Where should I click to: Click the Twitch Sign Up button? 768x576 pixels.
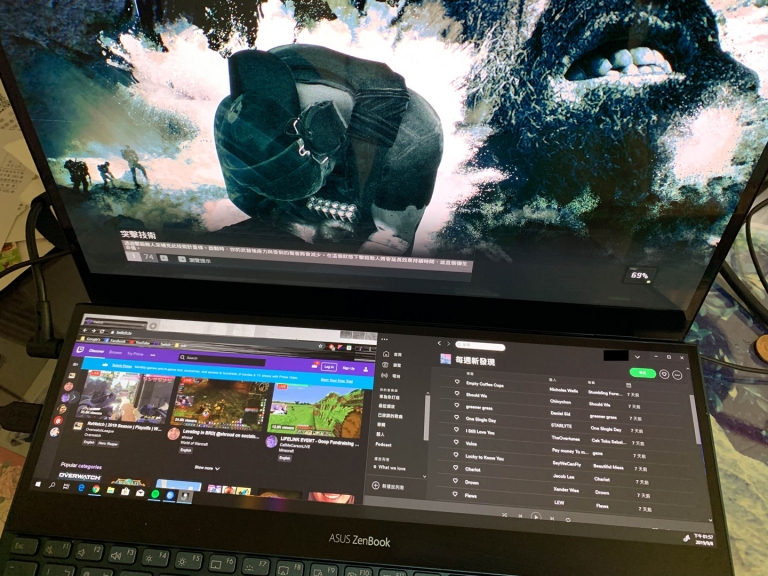(348, 368)
